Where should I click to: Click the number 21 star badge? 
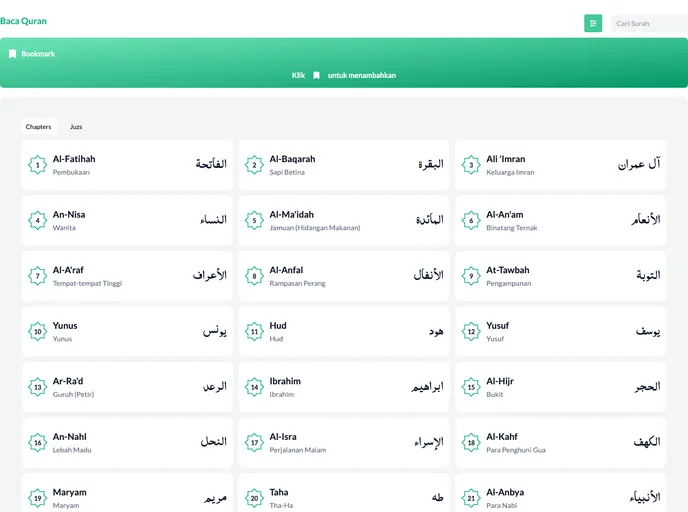(471, 498)
